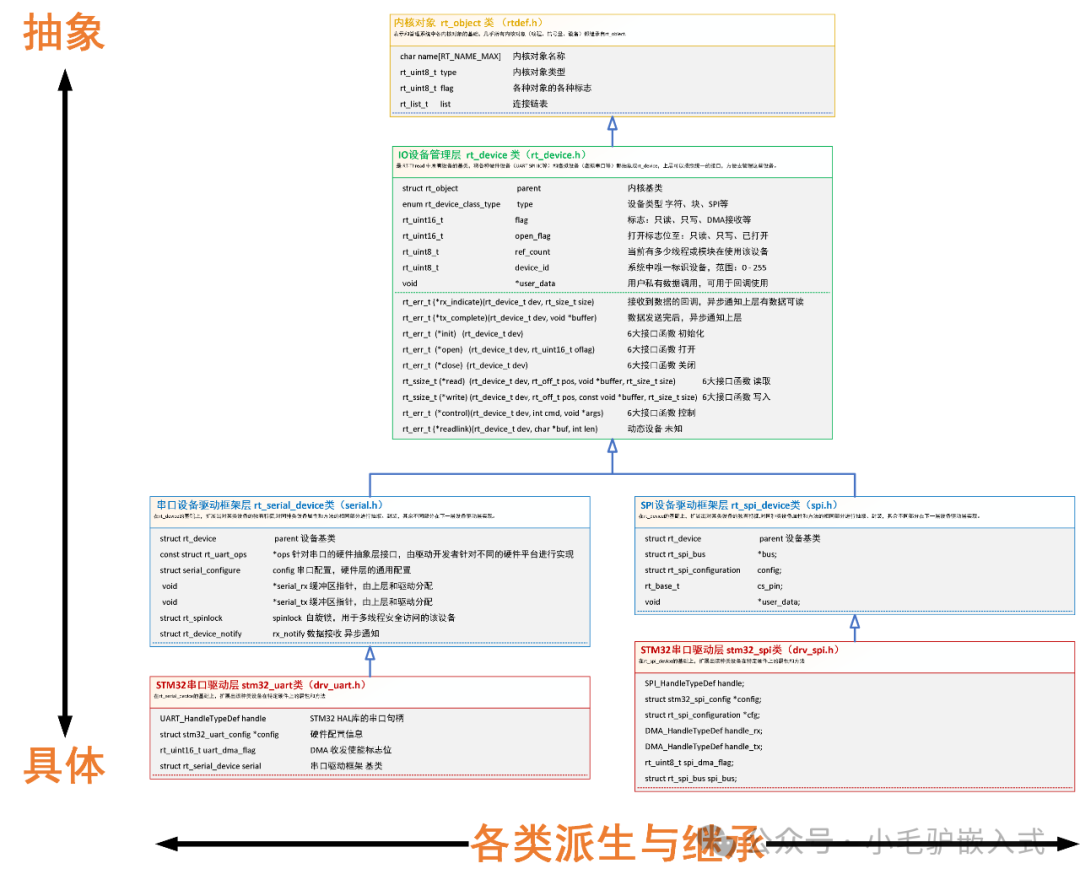
Task: Click the "ref_count" member name
Action: [532, 252]
